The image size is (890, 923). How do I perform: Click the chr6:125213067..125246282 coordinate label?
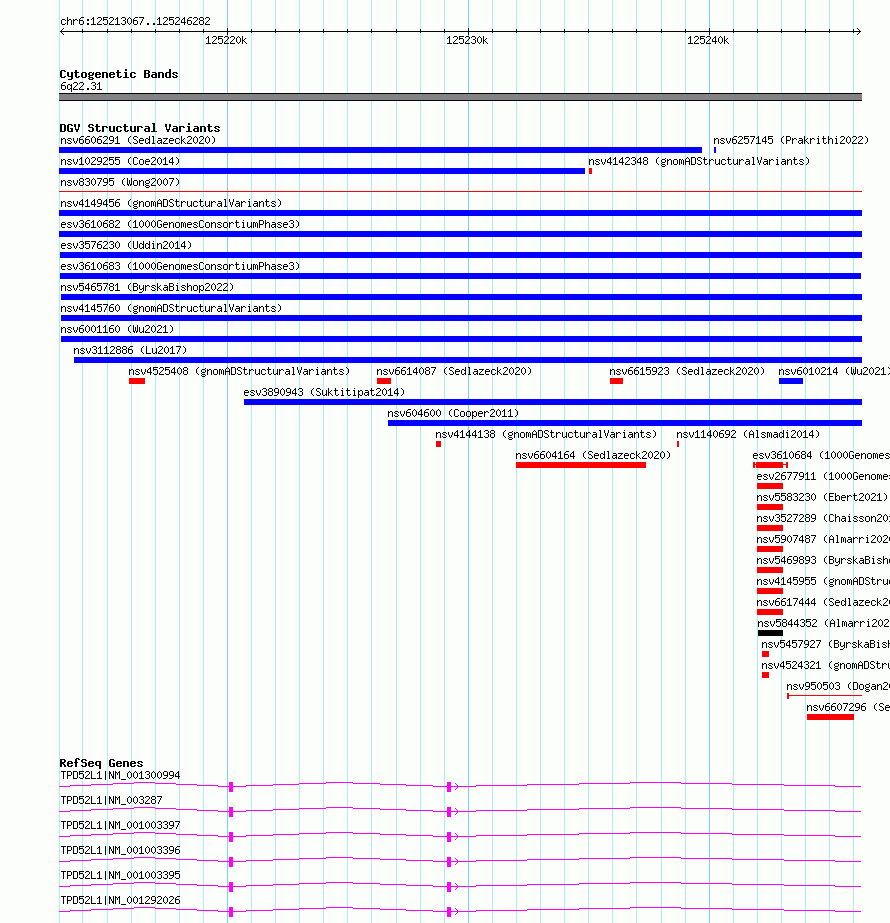[135, 21]
